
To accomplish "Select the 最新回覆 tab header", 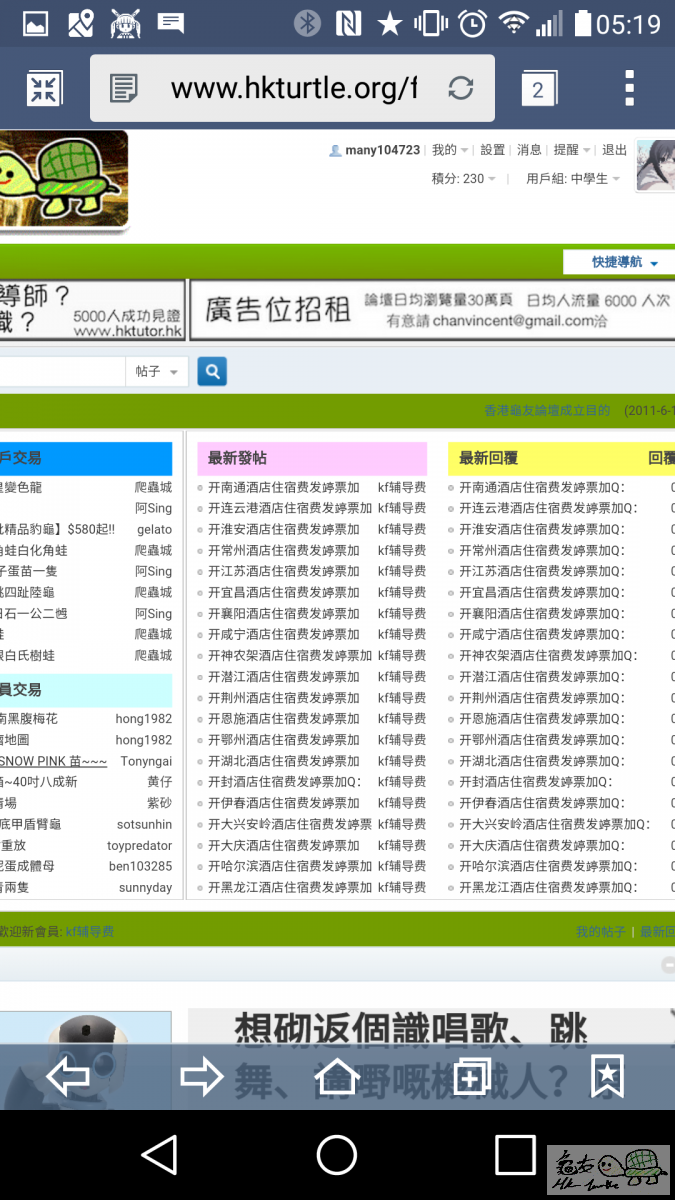I will tap(488, 458).
